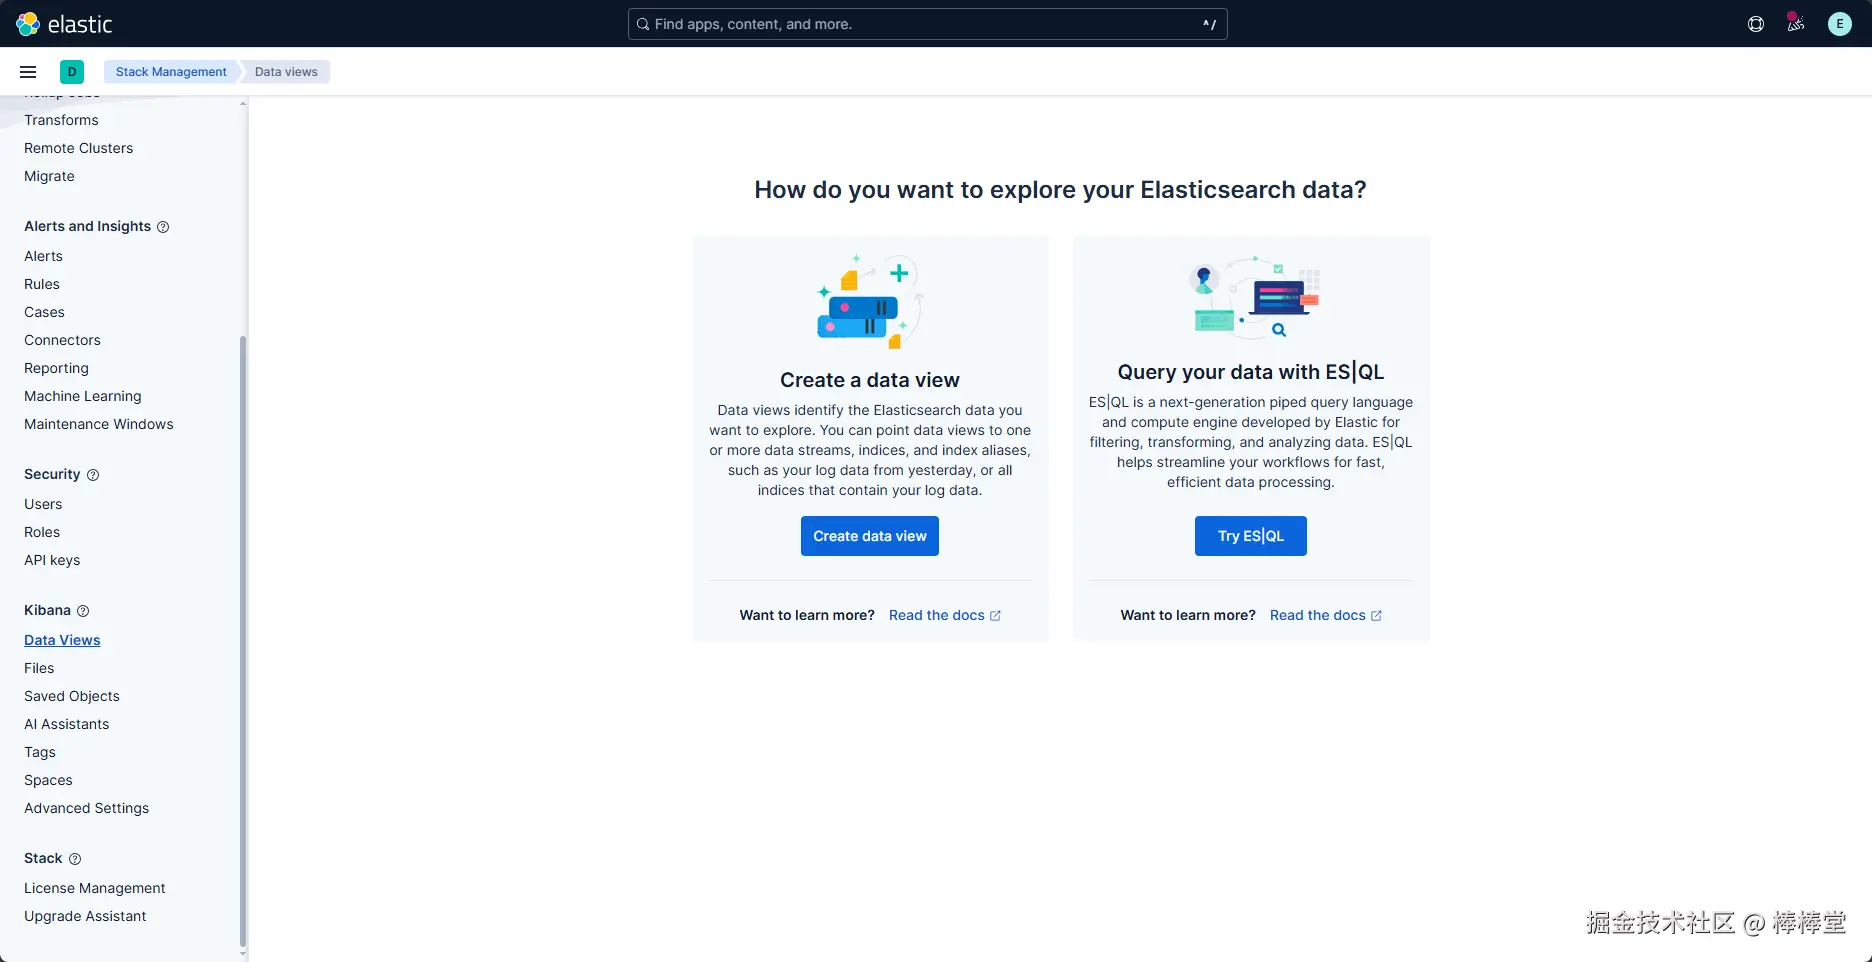The height and width of the screenshot is (962, 1872).
Task: Click the Elastic logo in header
Action: click(64, 24)
